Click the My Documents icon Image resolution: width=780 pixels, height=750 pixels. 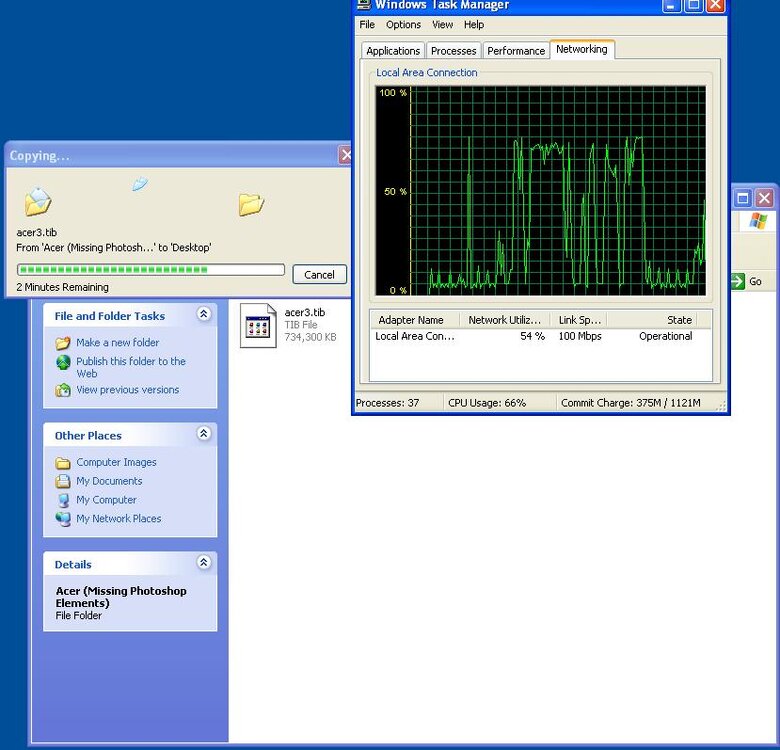(63, 481)
